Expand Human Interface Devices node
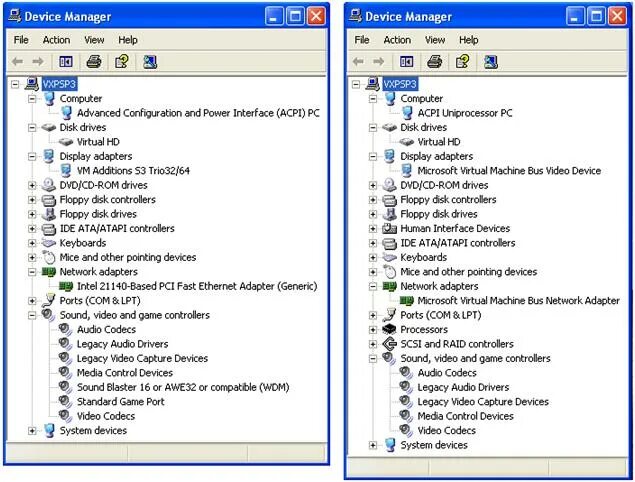Viewport: 635px width, 482px height. click(373, 228)
